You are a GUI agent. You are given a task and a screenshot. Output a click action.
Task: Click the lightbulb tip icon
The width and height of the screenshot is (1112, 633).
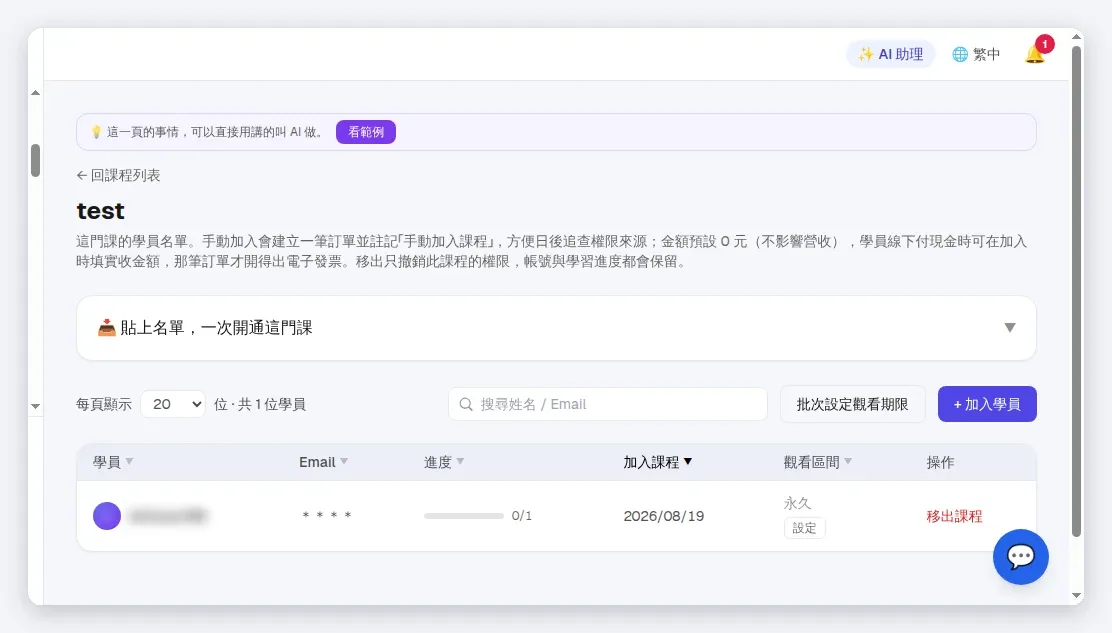click(96, 132)
